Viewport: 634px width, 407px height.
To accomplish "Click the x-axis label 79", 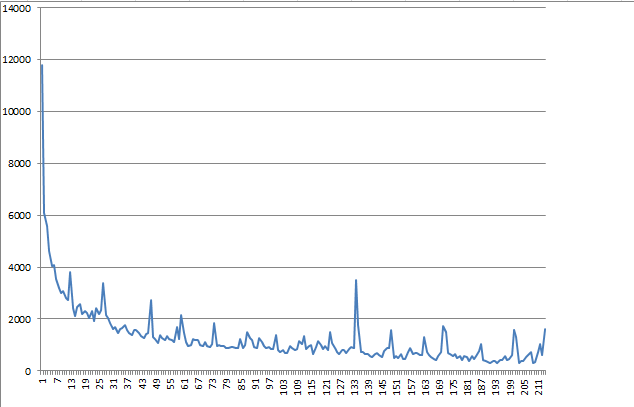I will pyautogui.click(x=226, y=384).
